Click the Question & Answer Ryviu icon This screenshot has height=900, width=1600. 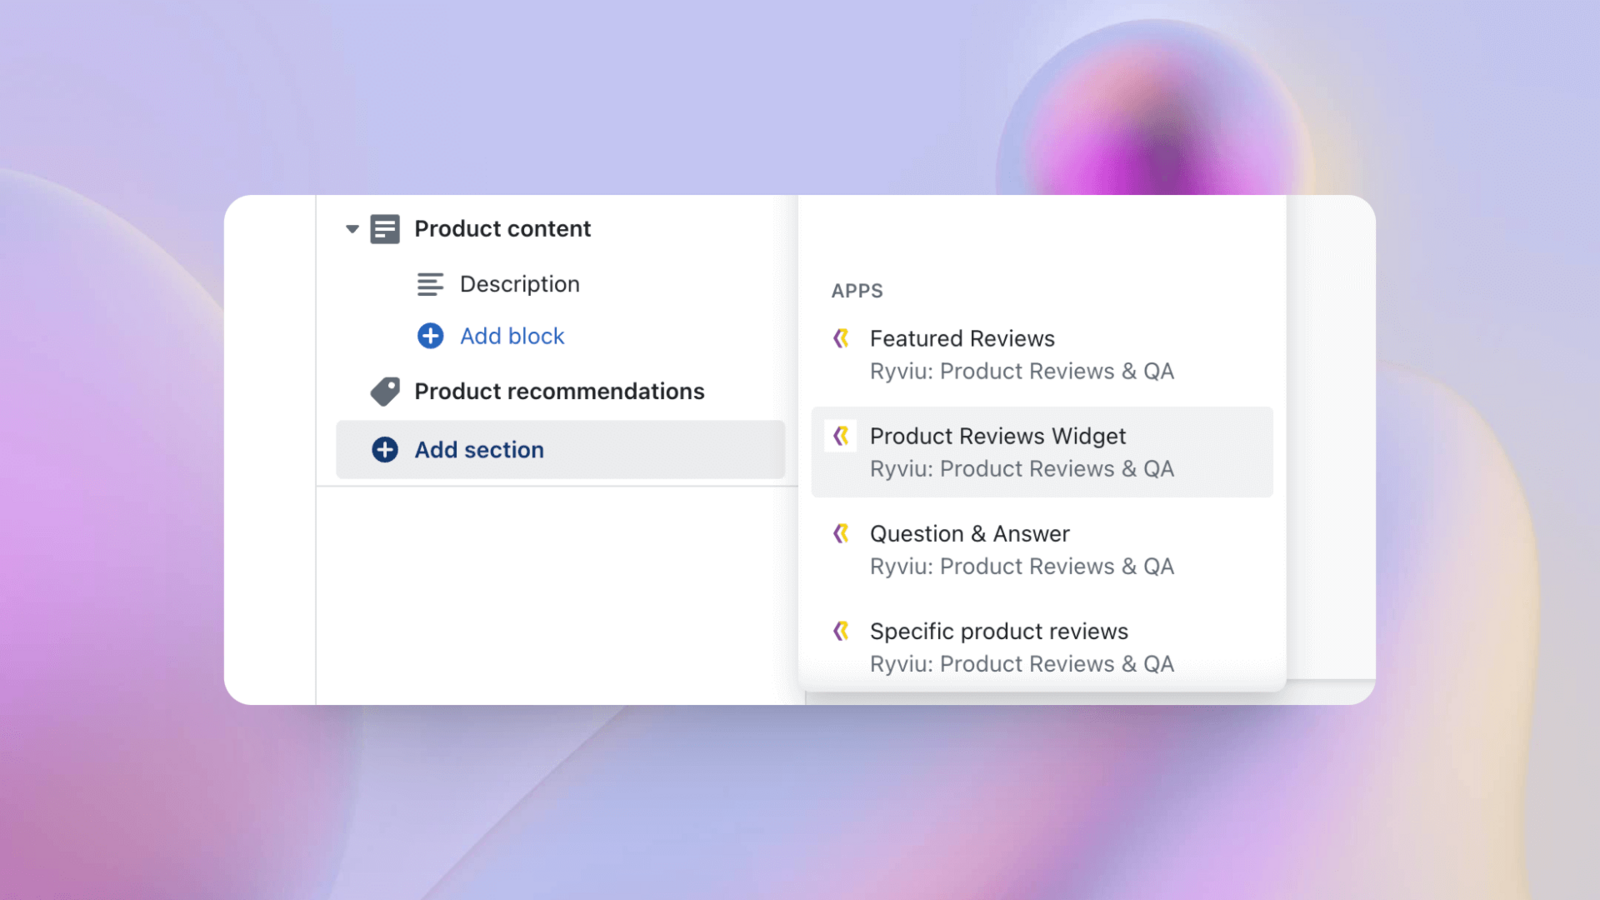point(841,534)
